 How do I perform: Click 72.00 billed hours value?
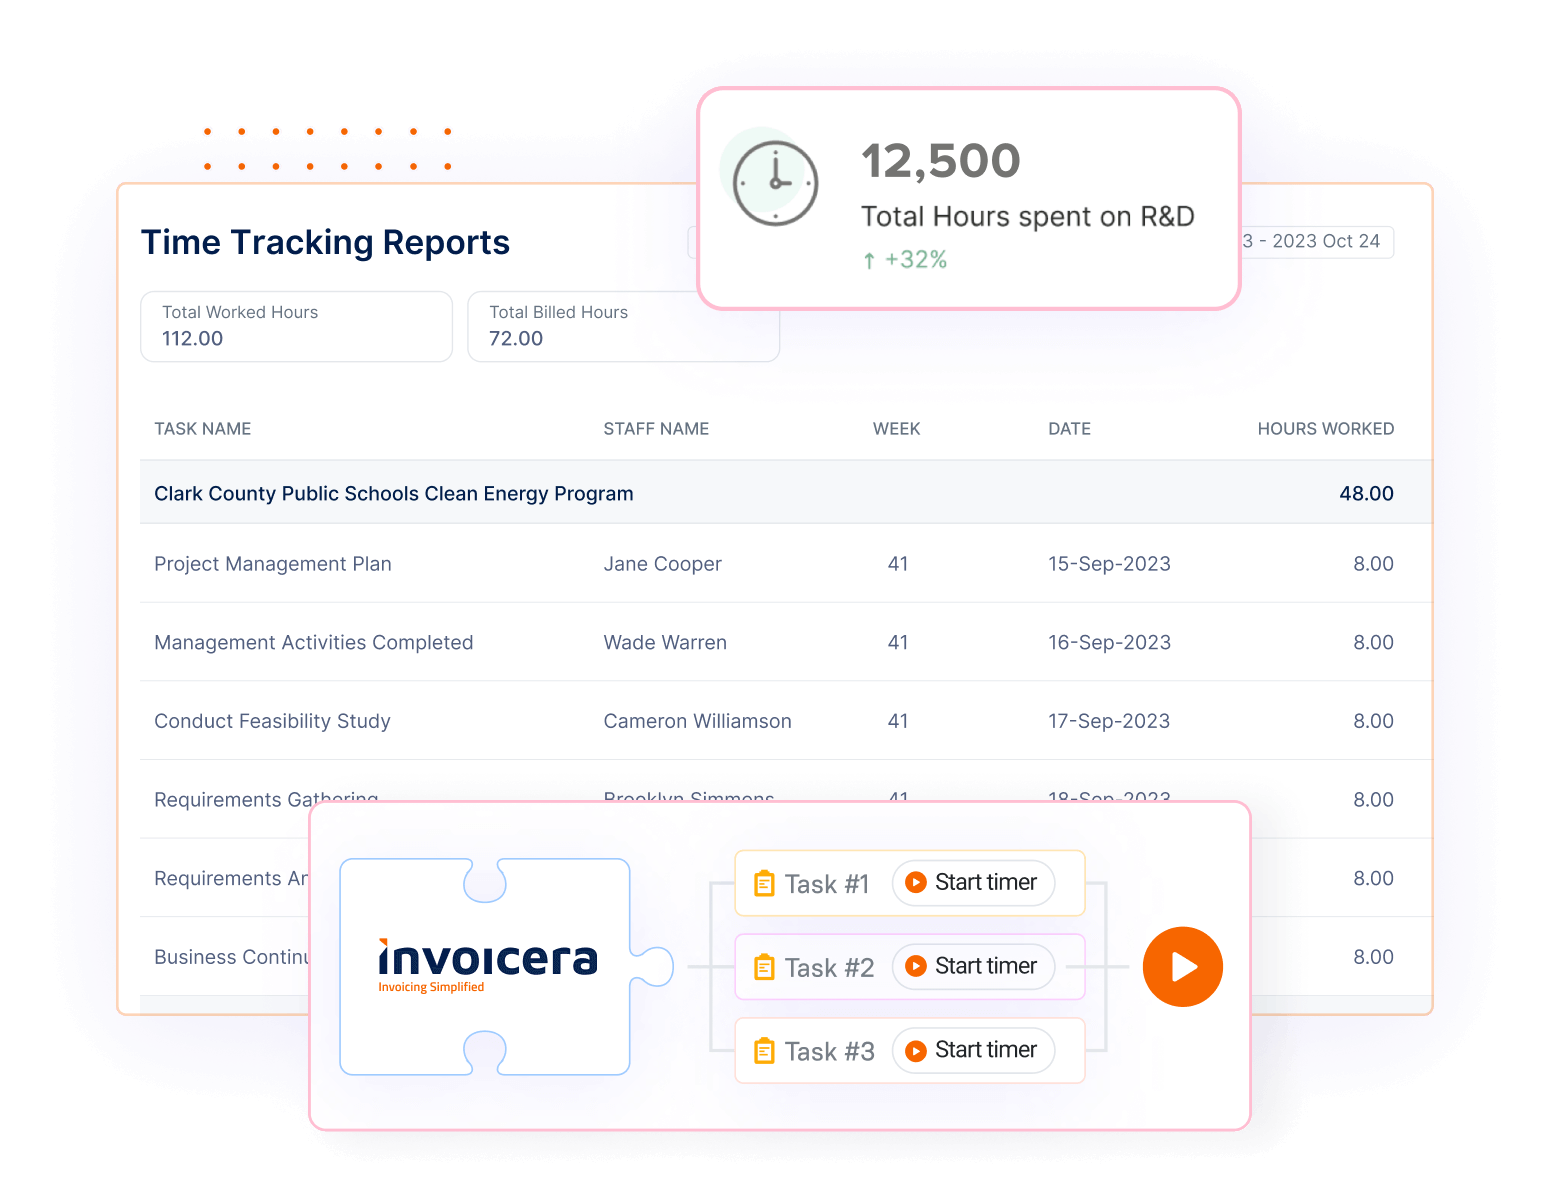pos(516,339)
